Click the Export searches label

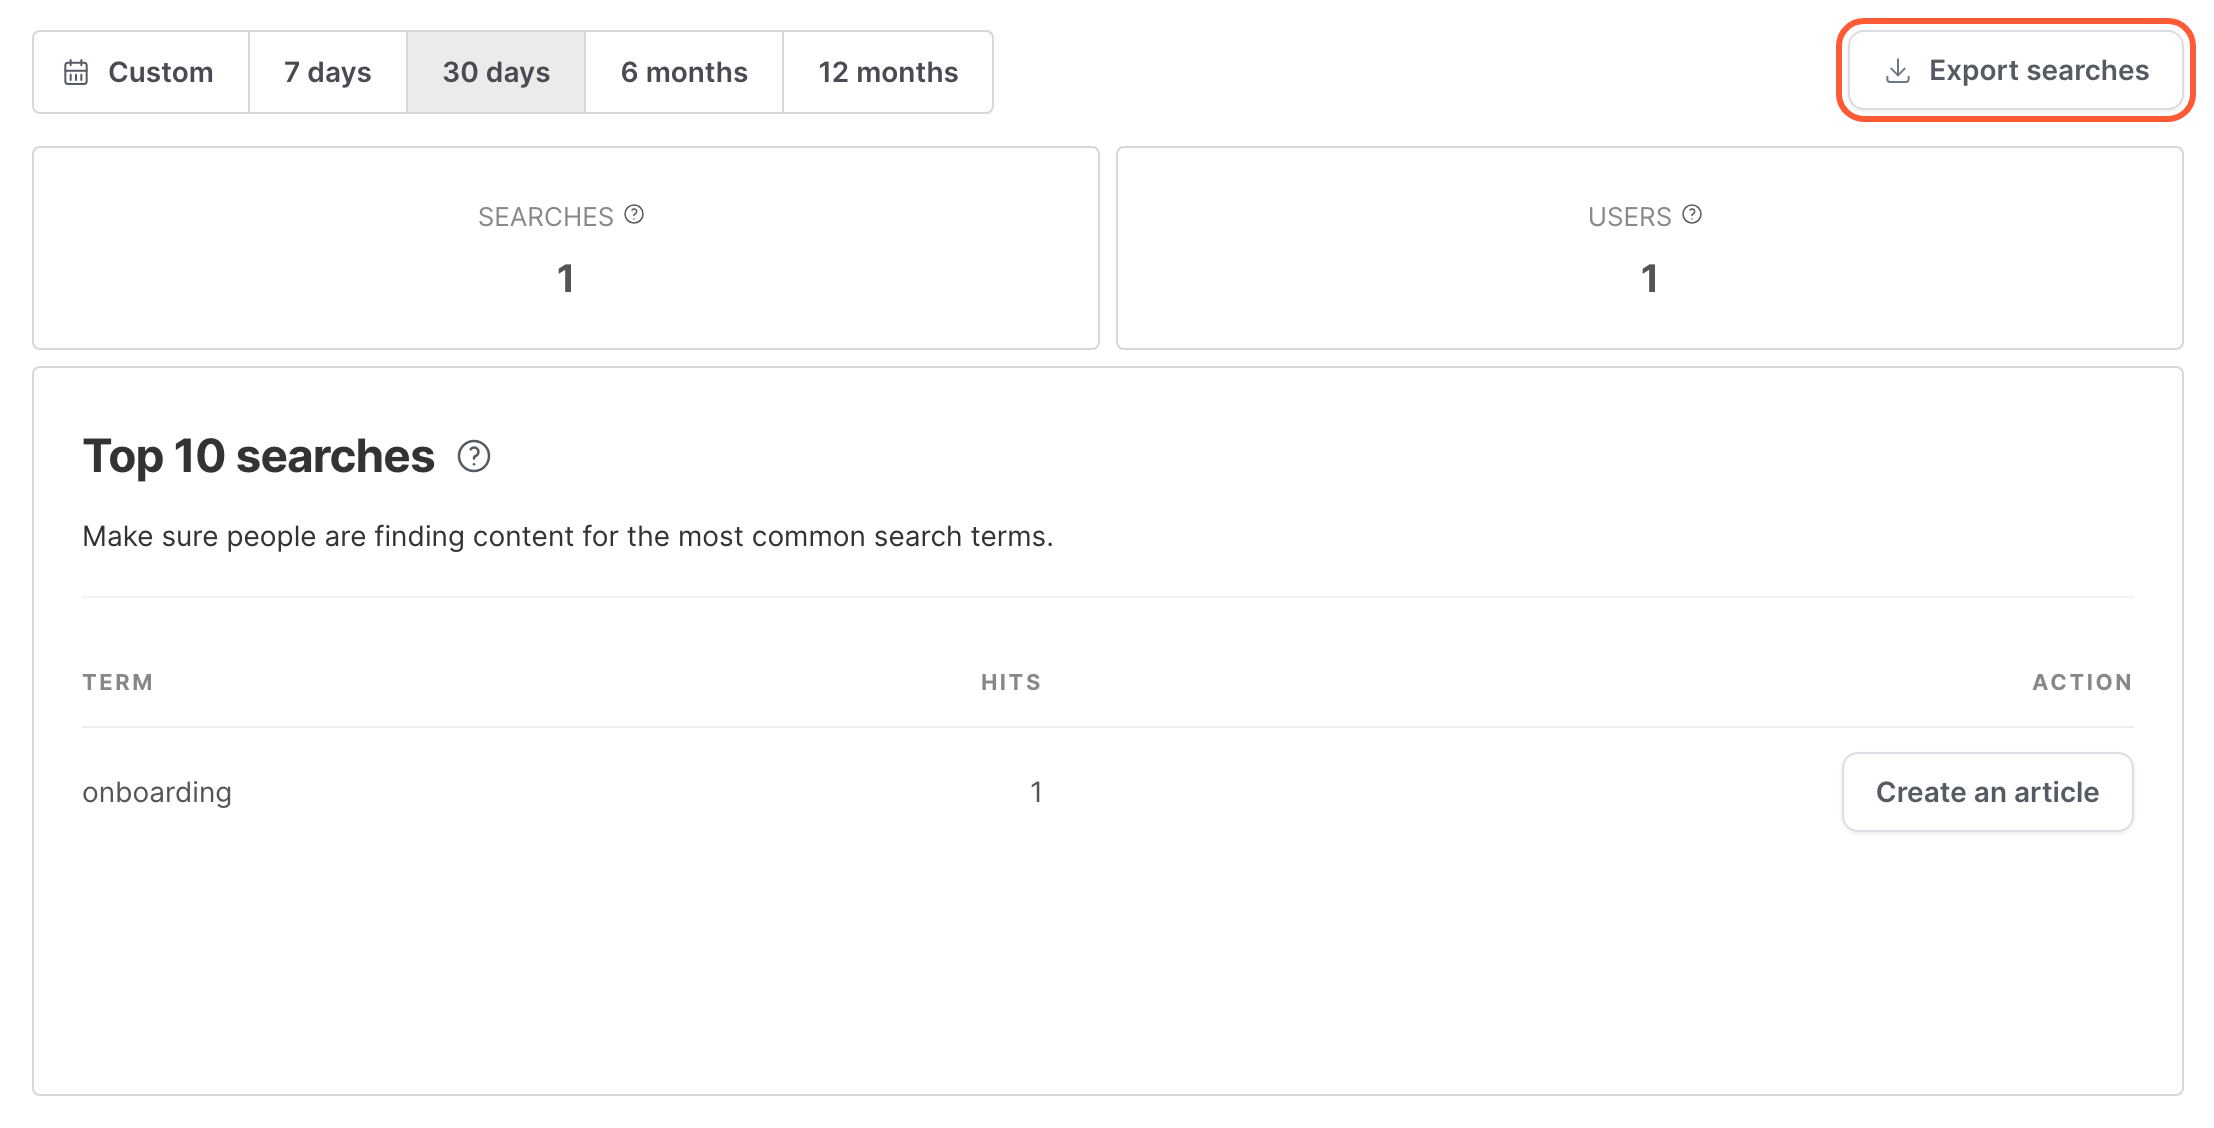(2039, 70)
